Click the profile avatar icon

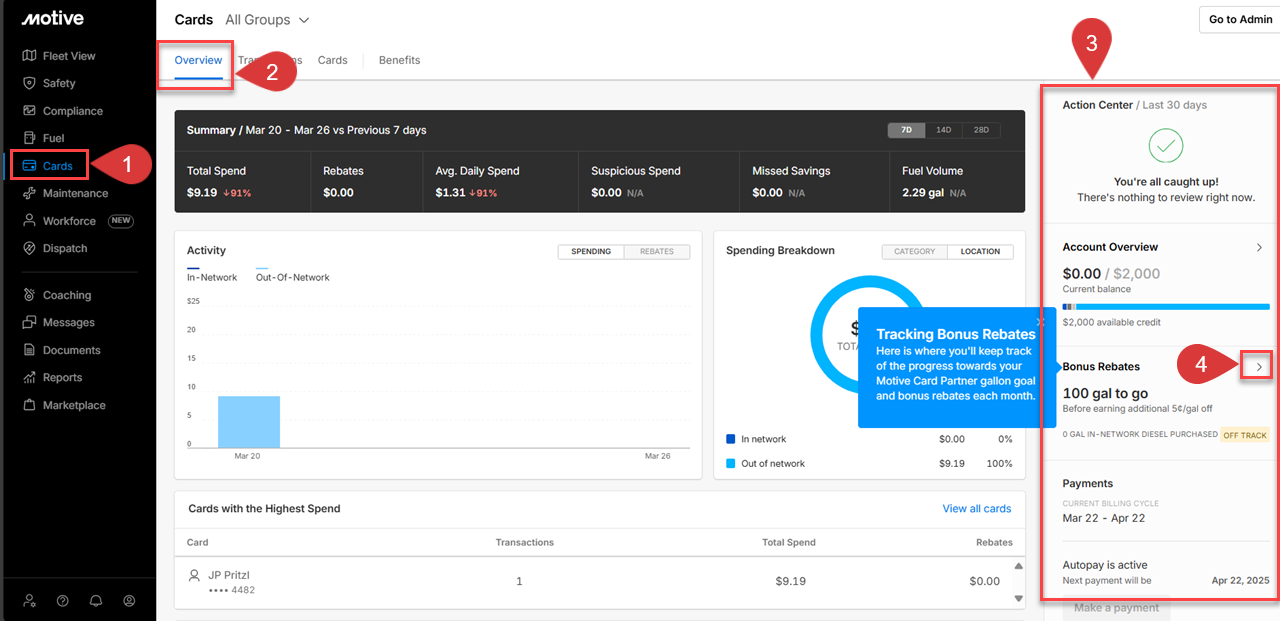pos(129,601)
